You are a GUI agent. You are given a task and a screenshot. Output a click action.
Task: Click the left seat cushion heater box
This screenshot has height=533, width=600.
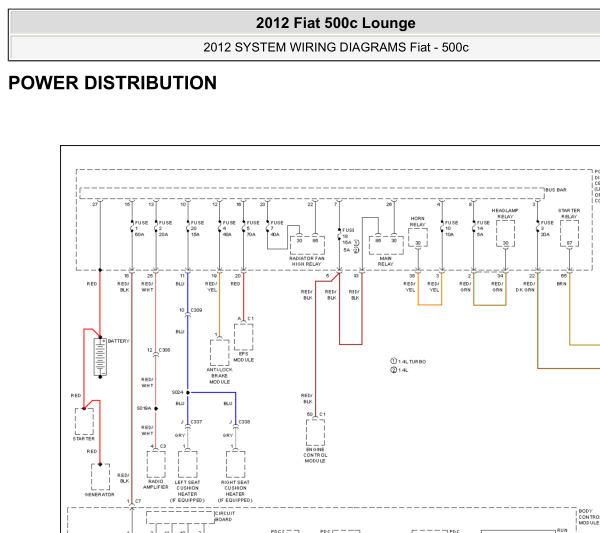(188, 464)
